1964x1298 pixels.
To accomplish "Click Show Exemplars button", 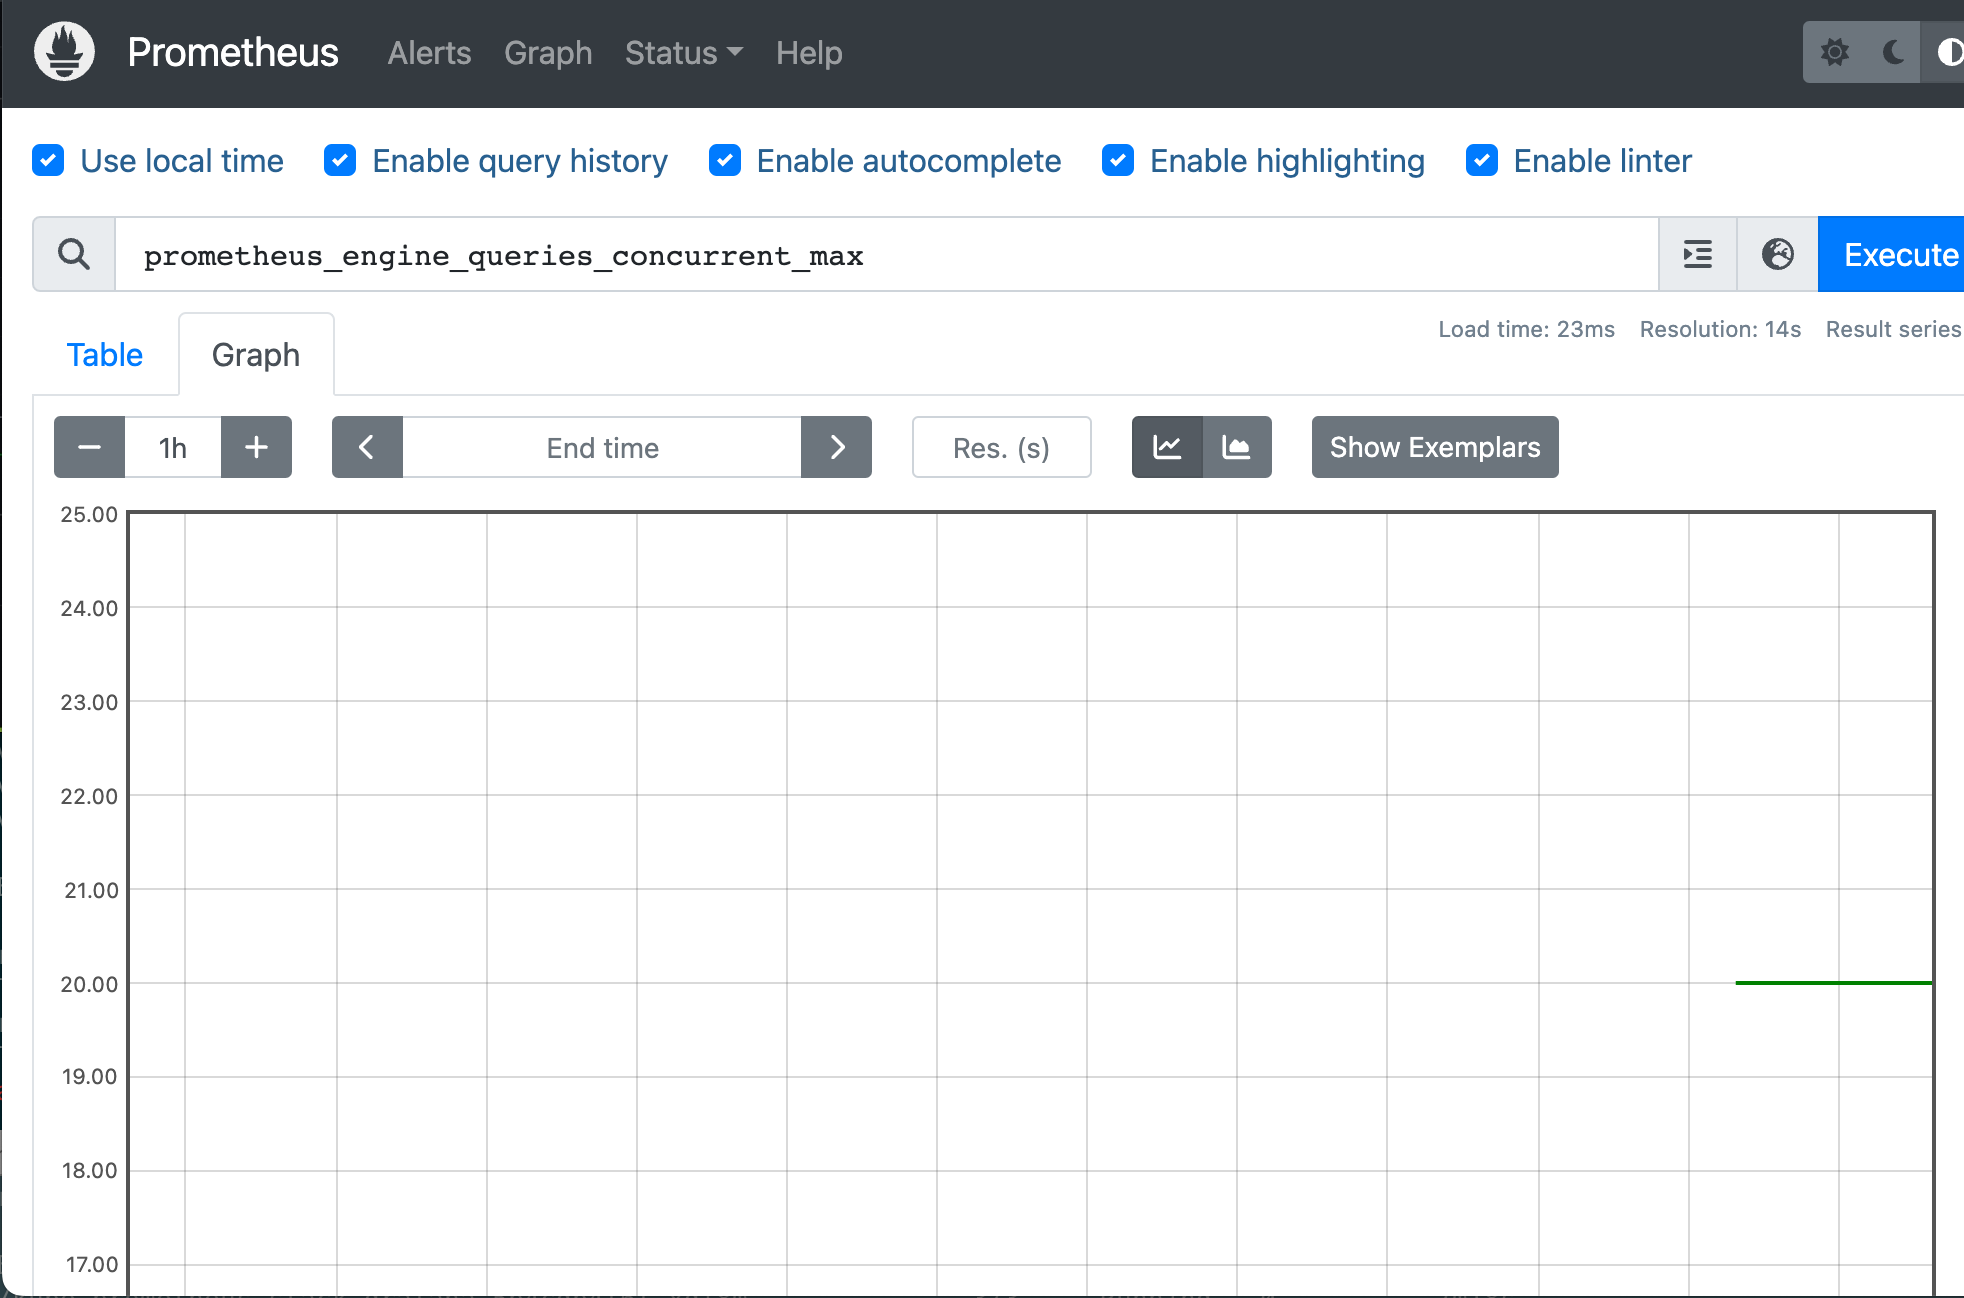I will pos(1434,447).
